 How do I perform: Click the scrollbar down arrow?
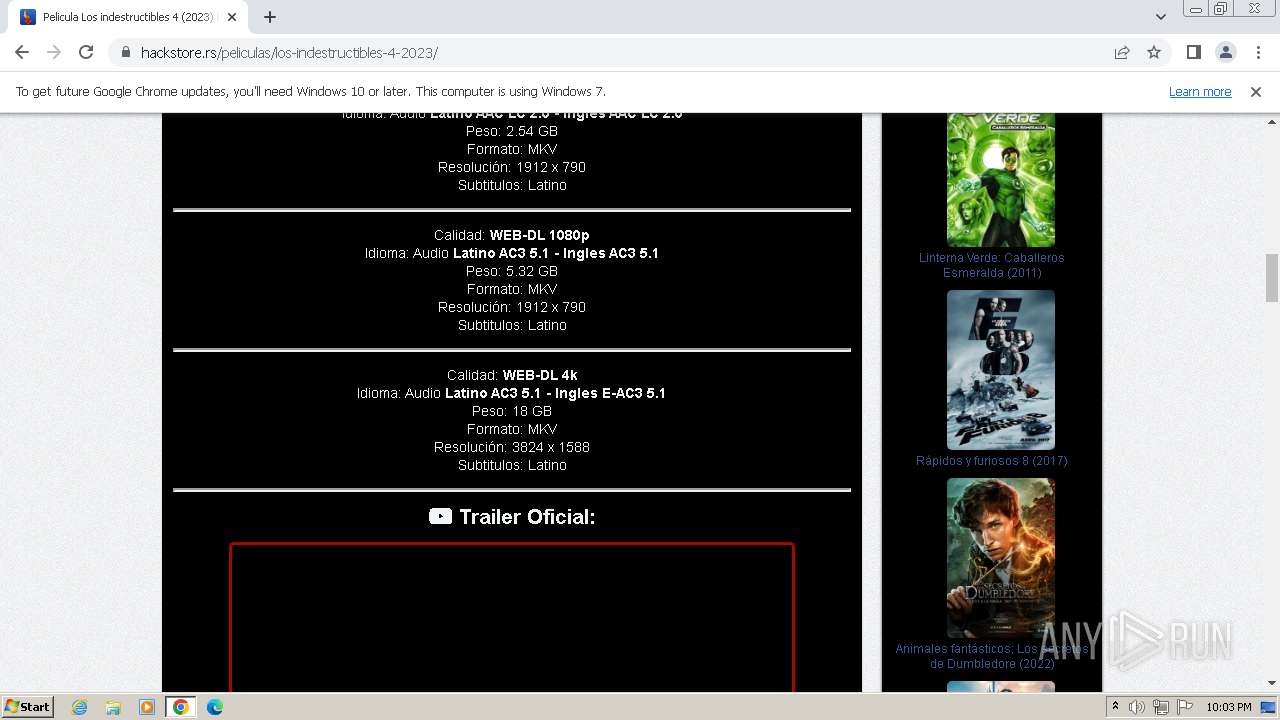pyautogui.click(x=1272, y=683)
